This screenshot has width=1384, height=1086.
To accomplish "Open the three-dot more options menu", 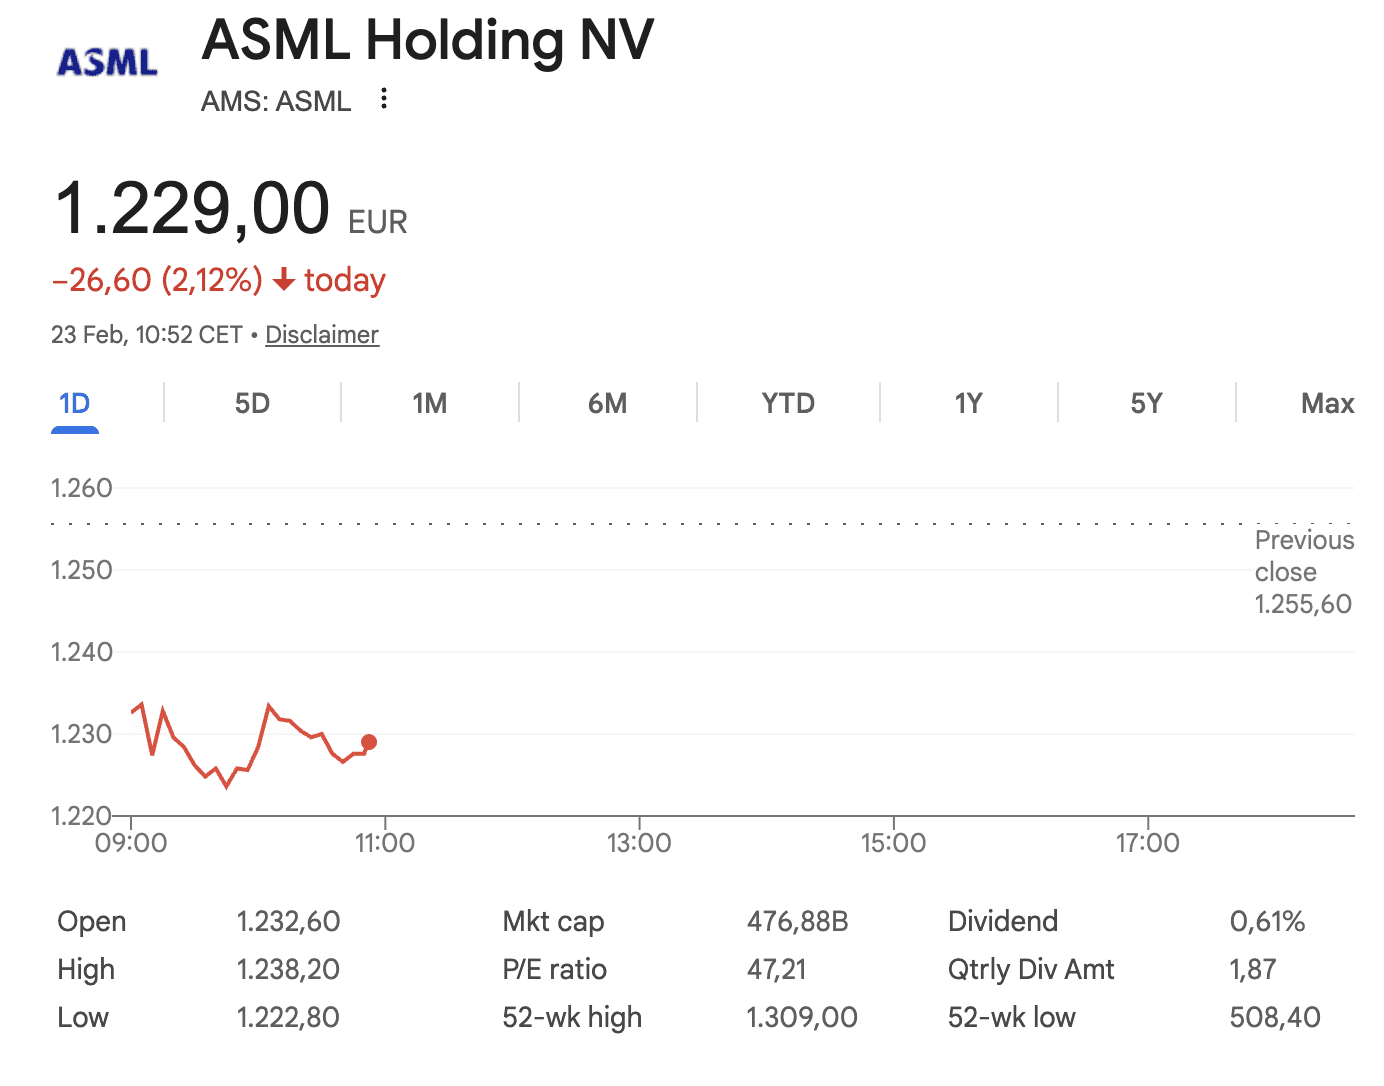I will [x=384, y=99].
